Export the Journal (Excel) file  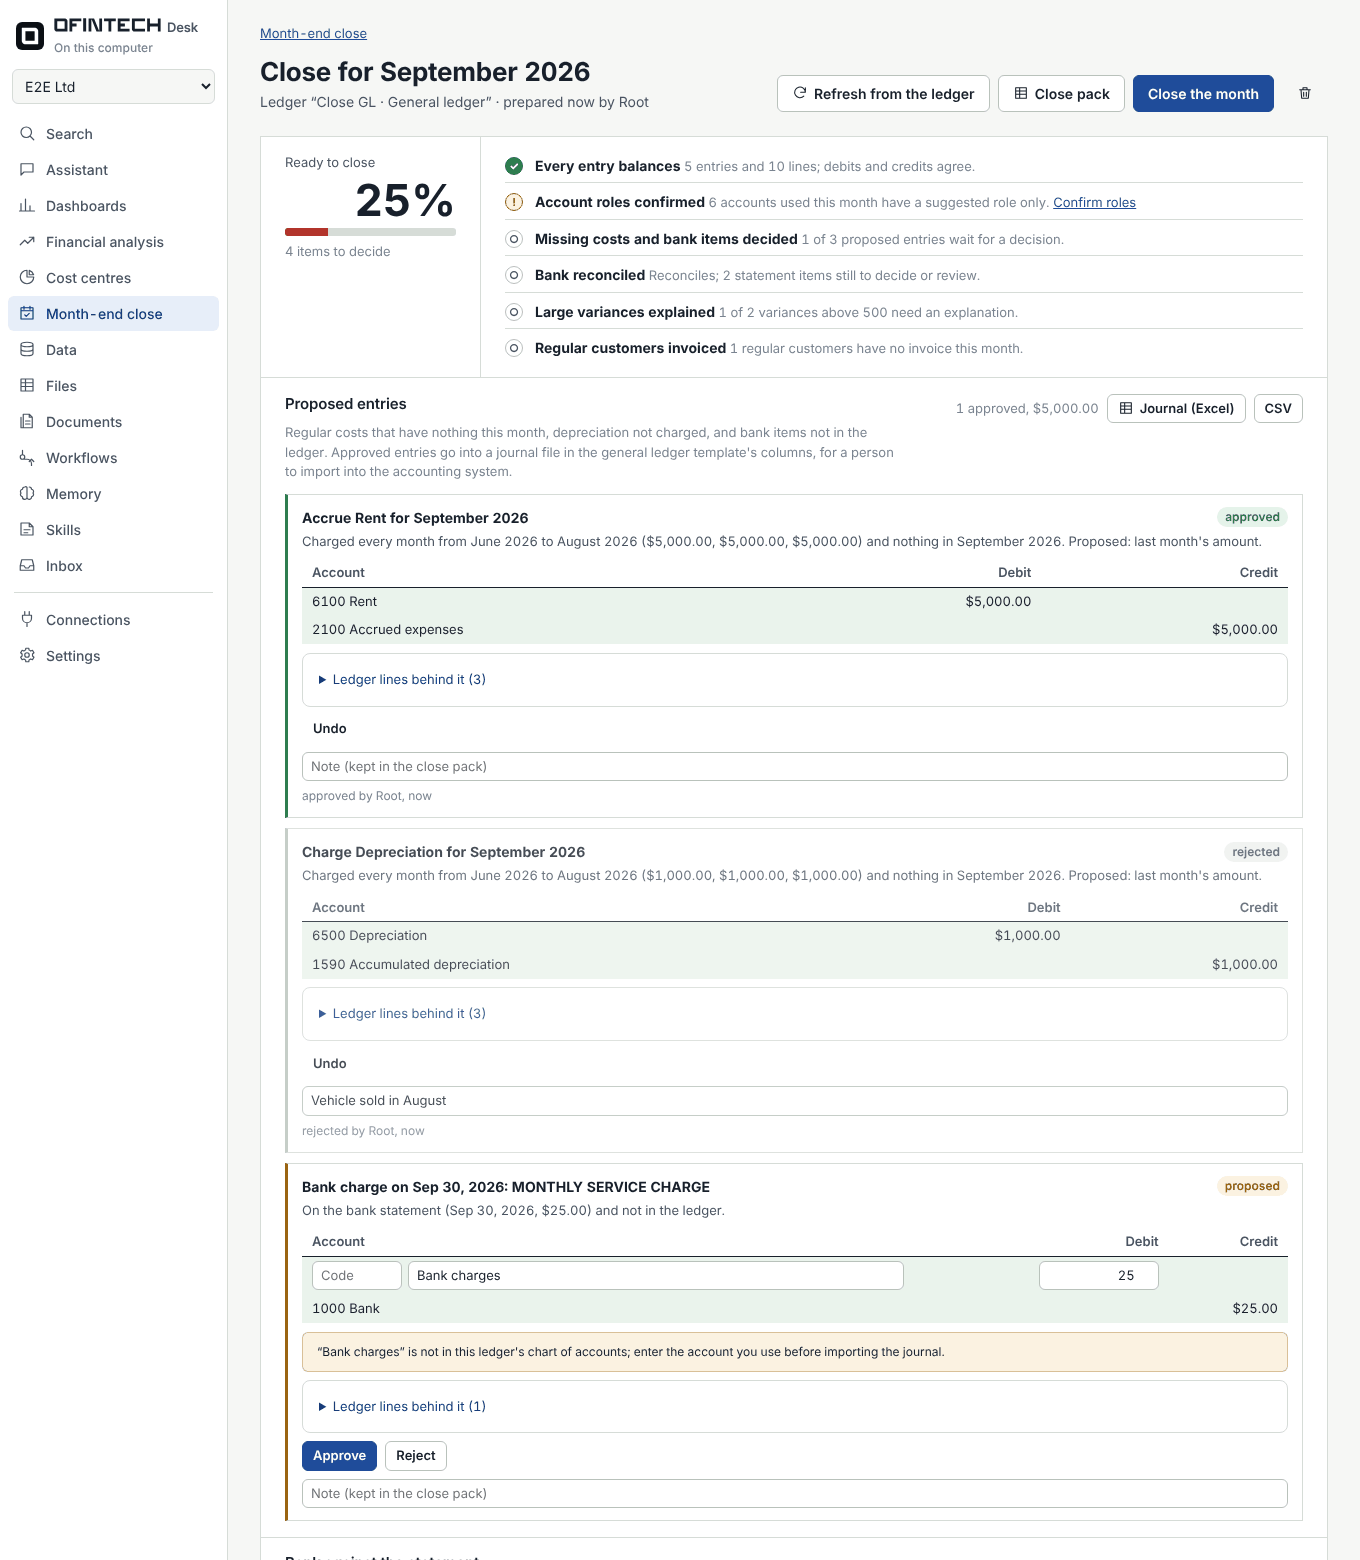[x=1176, y=409]
